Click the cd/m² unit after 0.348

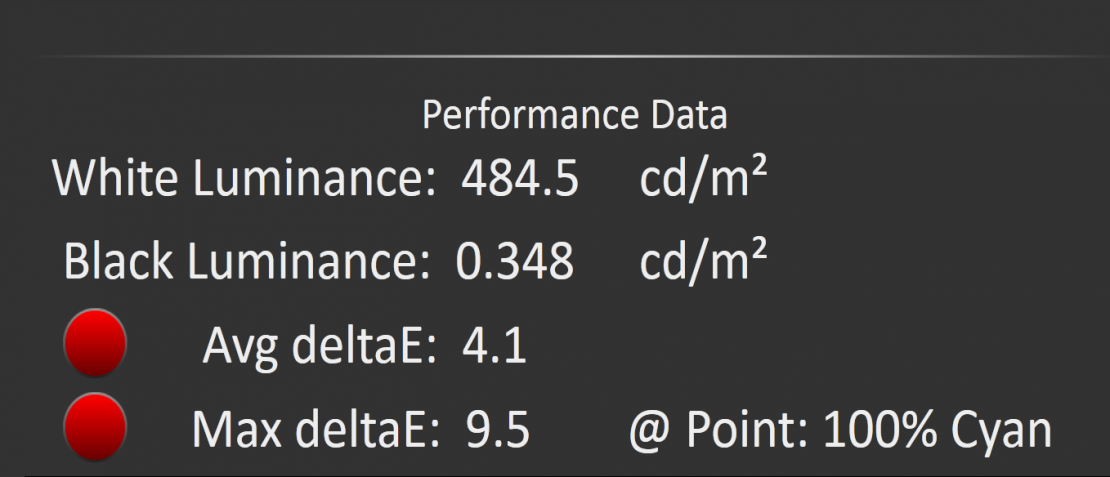(x=704, y=260)
